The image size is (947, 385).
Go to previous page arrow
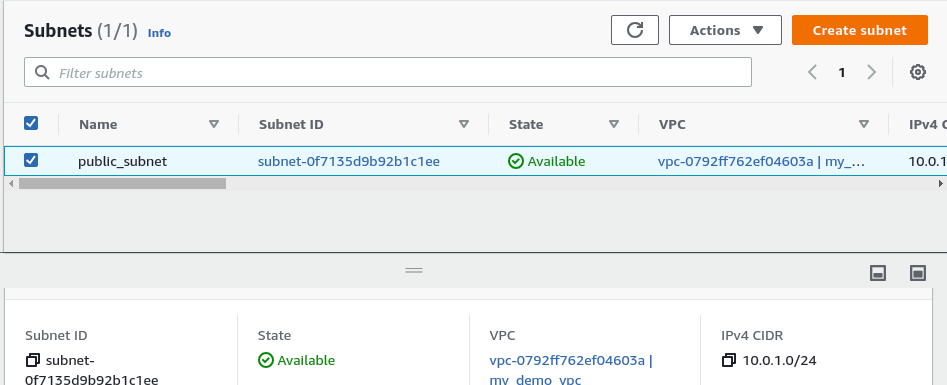[812, 73]
